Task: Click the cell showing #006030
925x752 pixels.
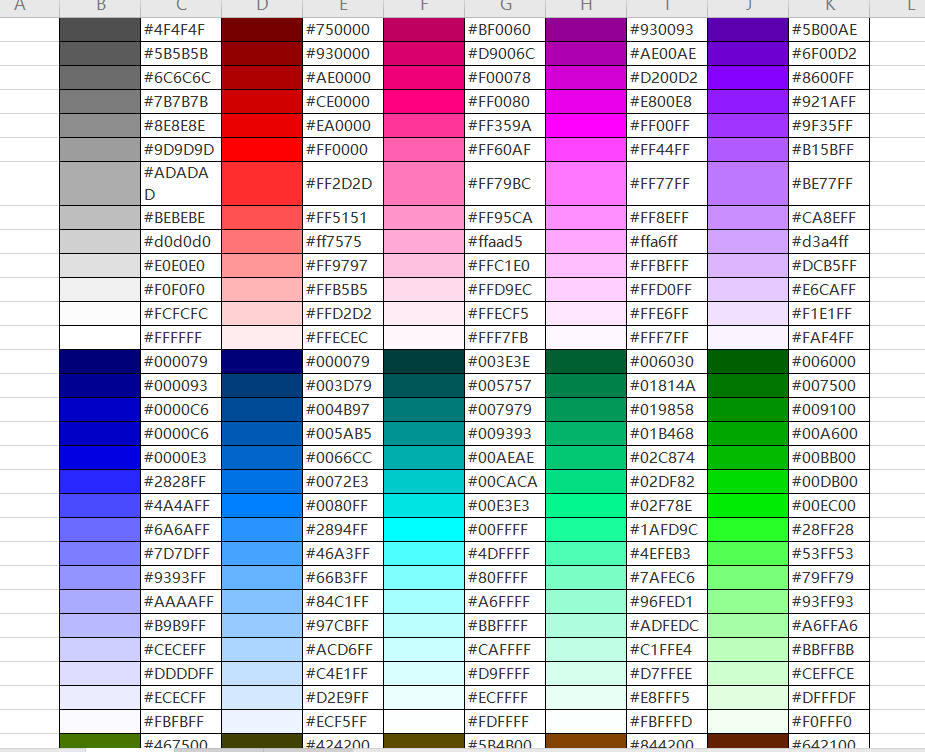Action: [x=667, y=362]
